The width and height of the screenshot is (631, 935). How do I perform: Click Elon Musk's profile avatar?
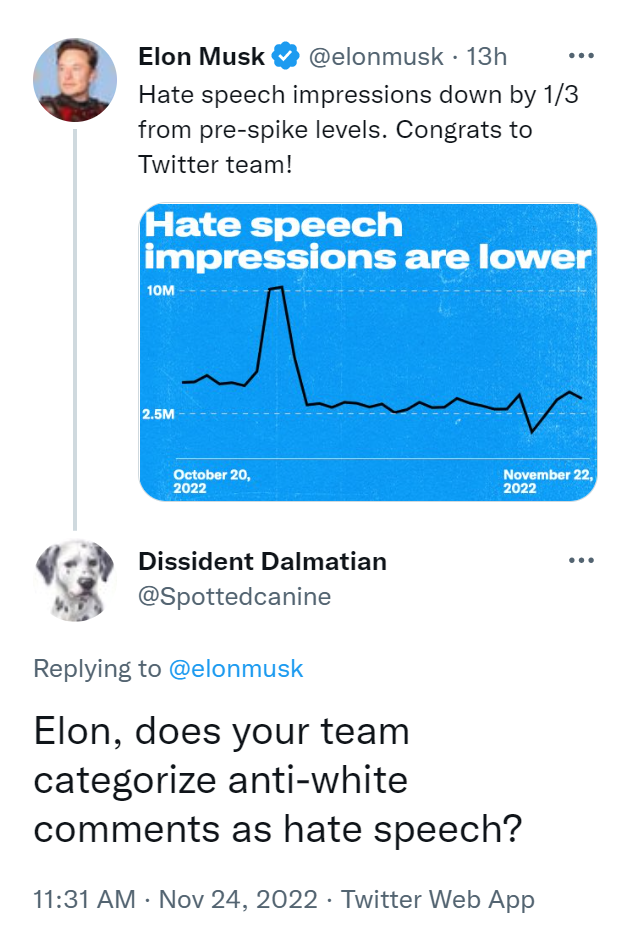click(75, 79)
